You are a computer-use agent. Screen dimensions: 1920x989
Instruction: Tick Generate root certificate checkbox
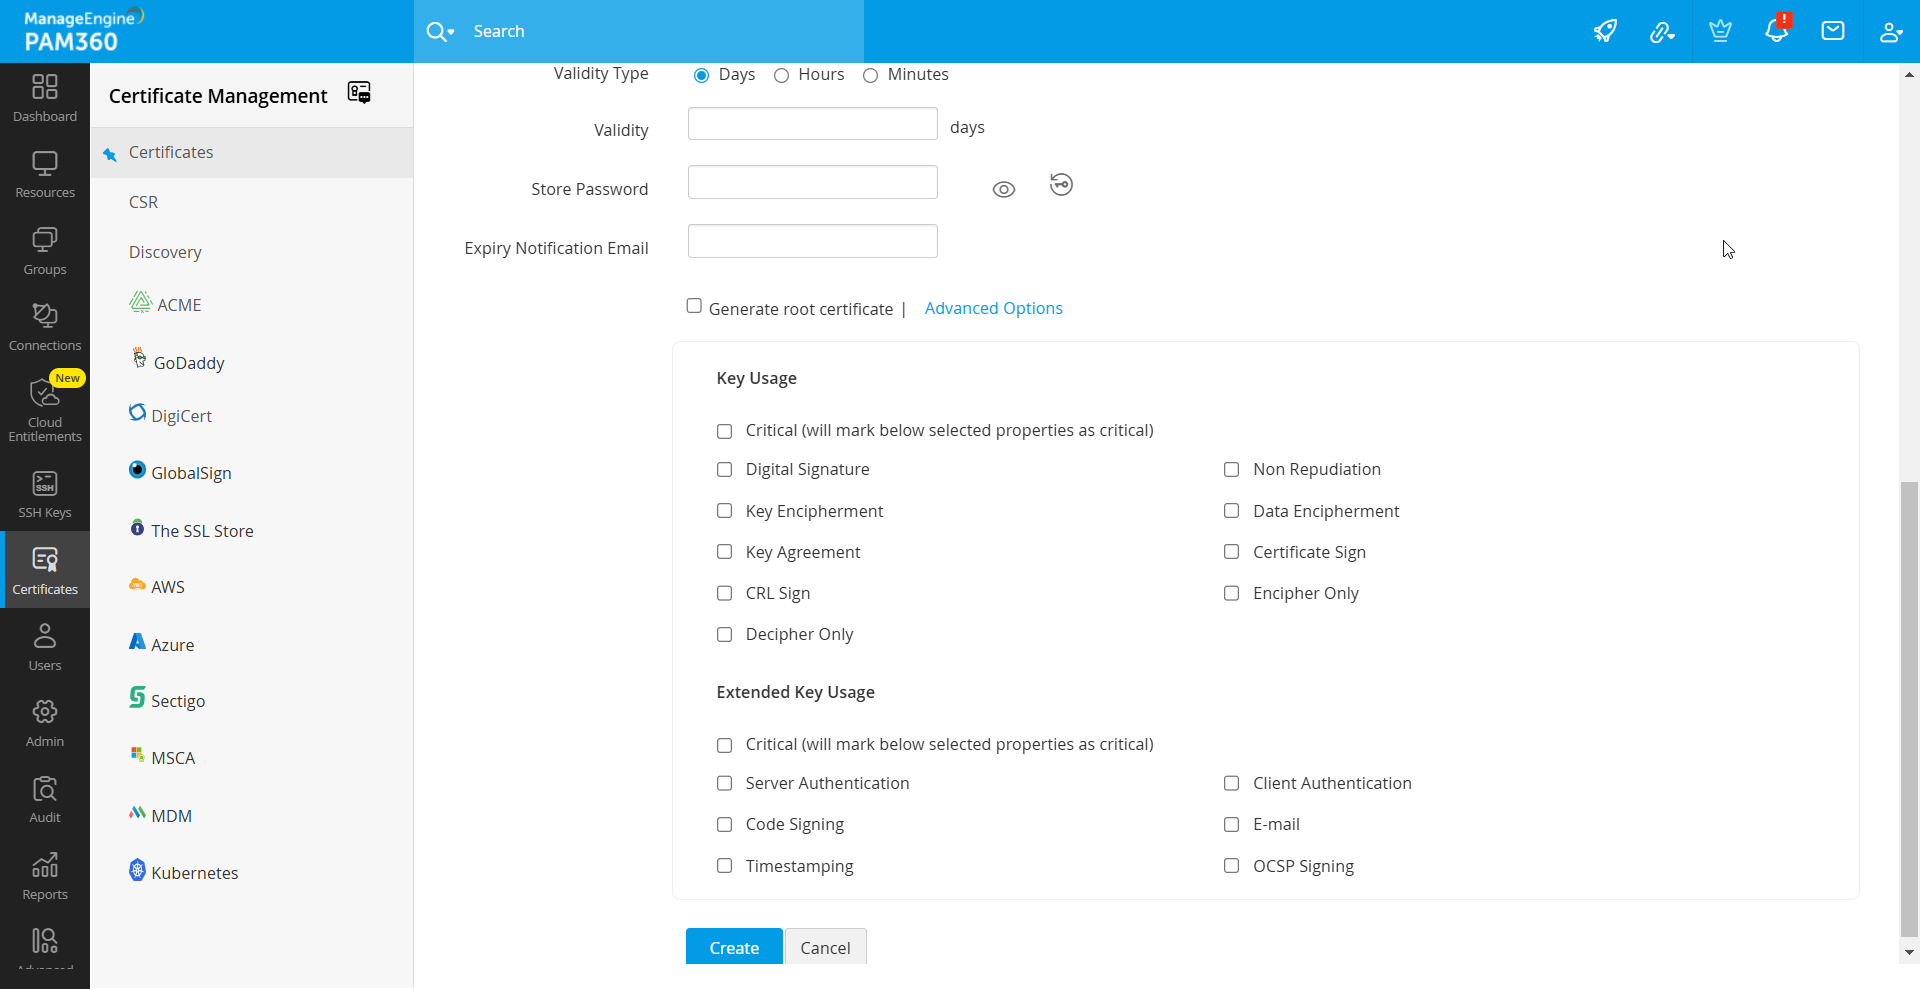click(x=694, y=306)
